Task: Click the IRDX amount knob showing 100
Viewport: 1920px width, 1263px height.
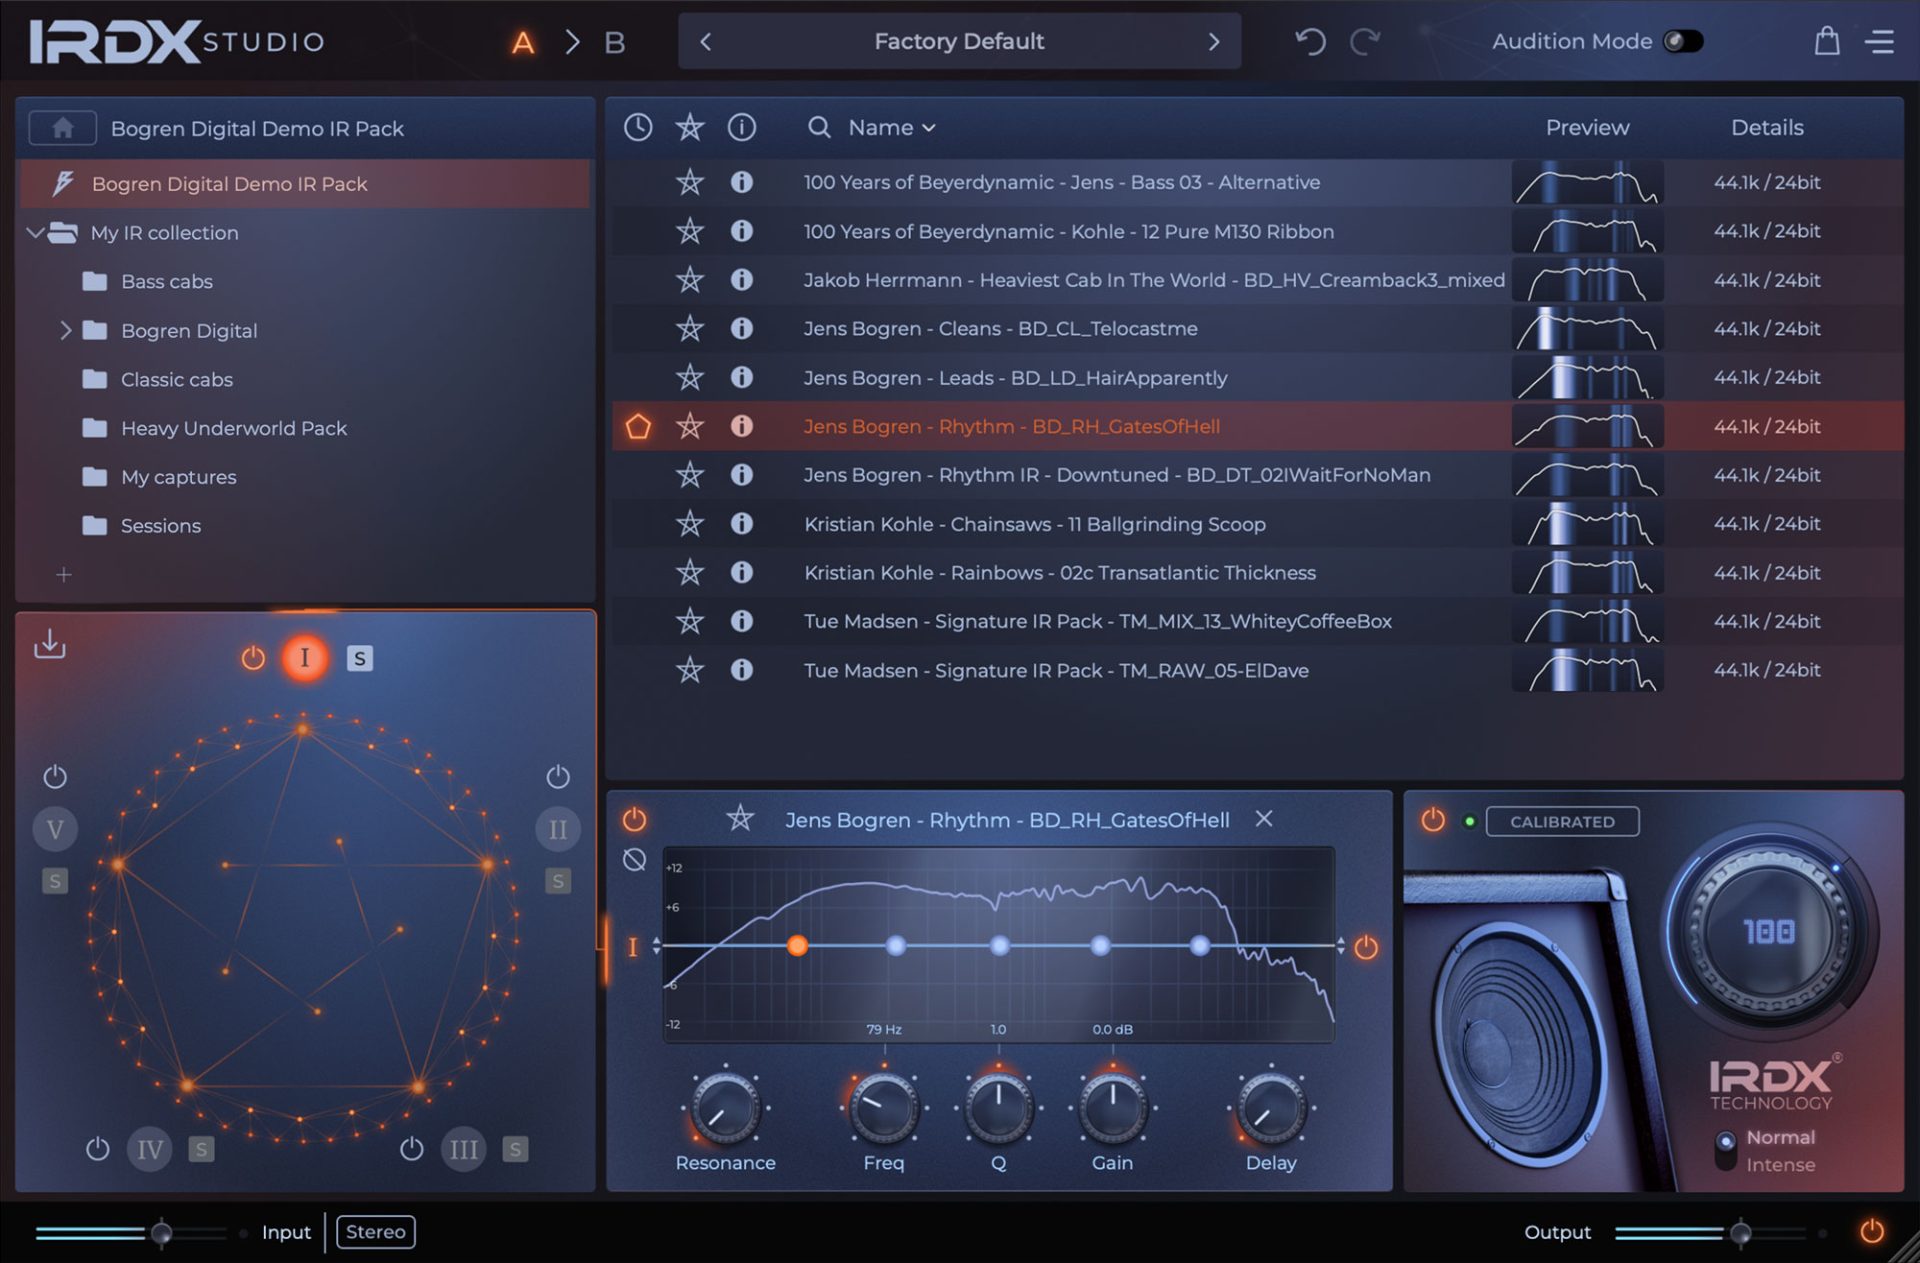Action: (x=1768, y=932)
